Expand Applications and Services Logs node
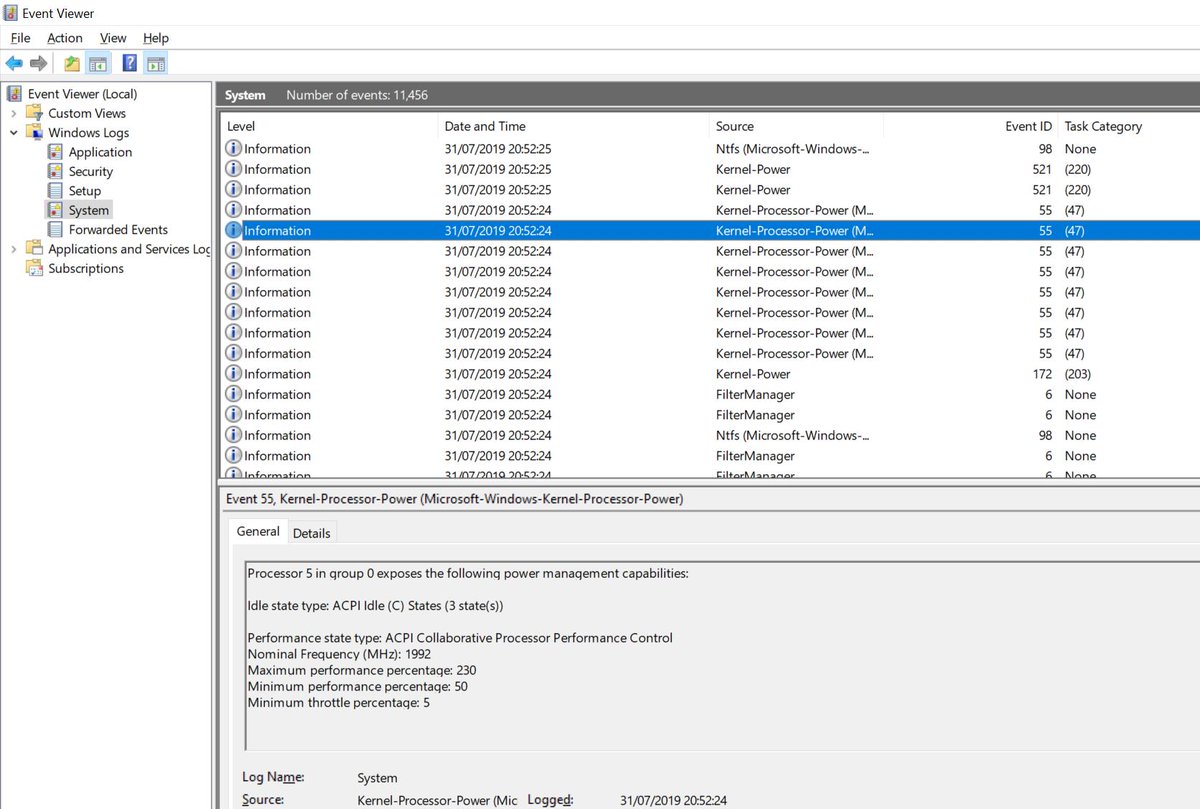 tap(13, 249)
